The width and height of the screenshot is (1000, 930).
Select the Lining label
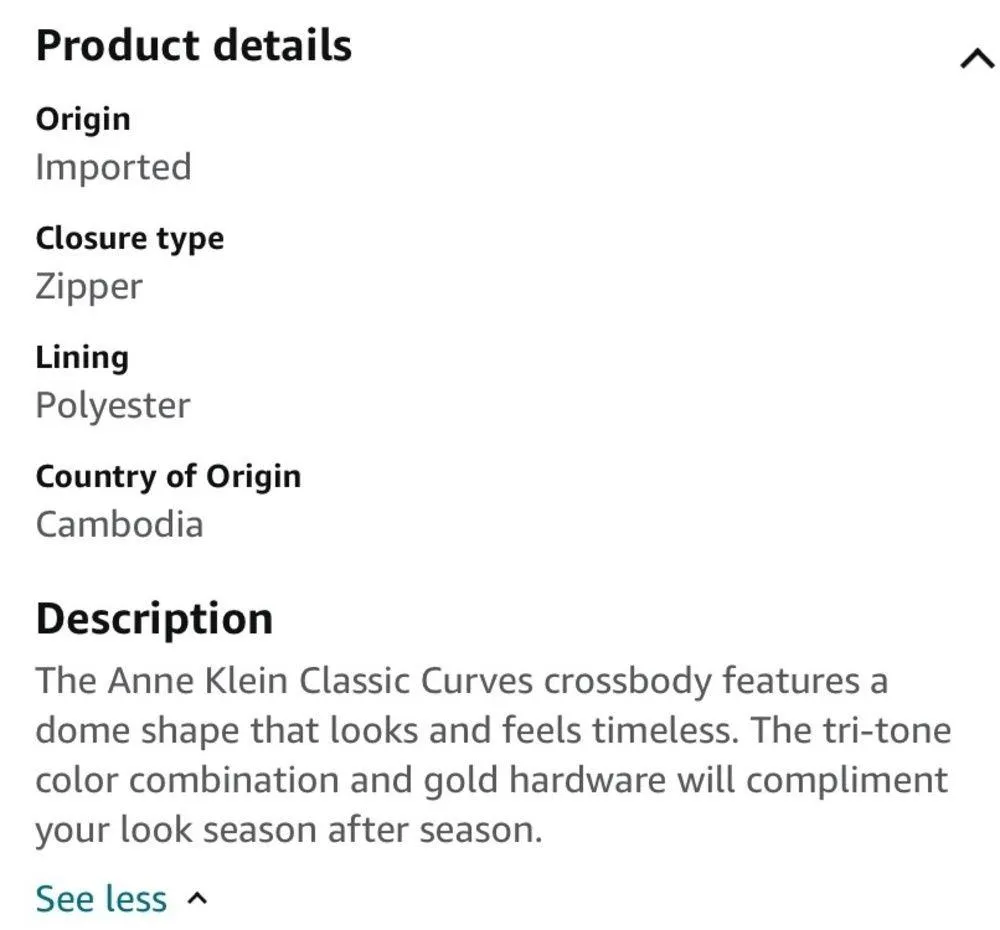(x=82, y=357)
